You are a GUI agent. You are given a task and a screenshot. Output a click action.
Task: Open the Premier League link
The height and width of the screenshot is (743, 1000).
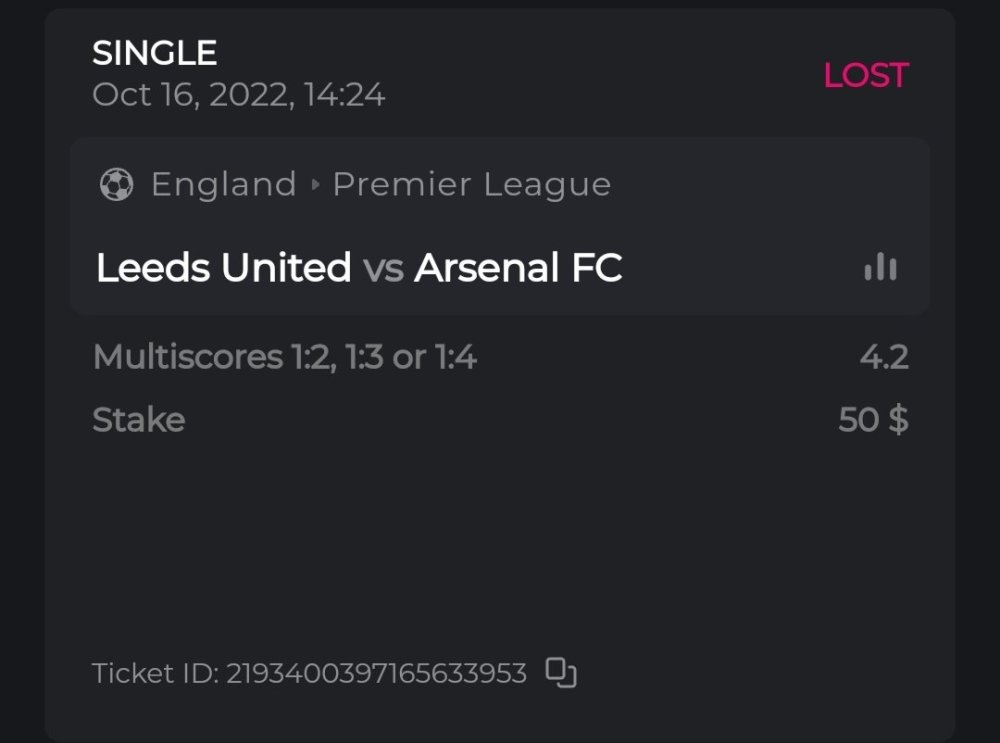click(x=471, y=185)
